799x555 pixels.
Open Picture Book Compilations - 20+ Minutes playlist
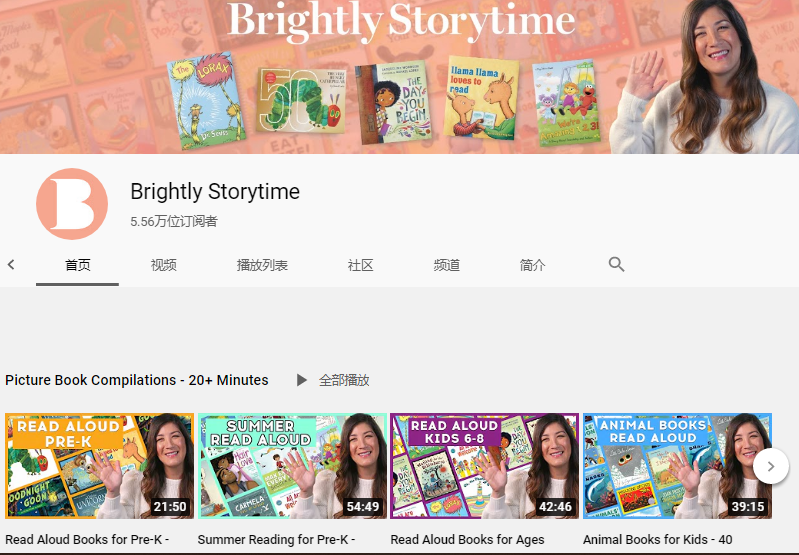point(137,380)
